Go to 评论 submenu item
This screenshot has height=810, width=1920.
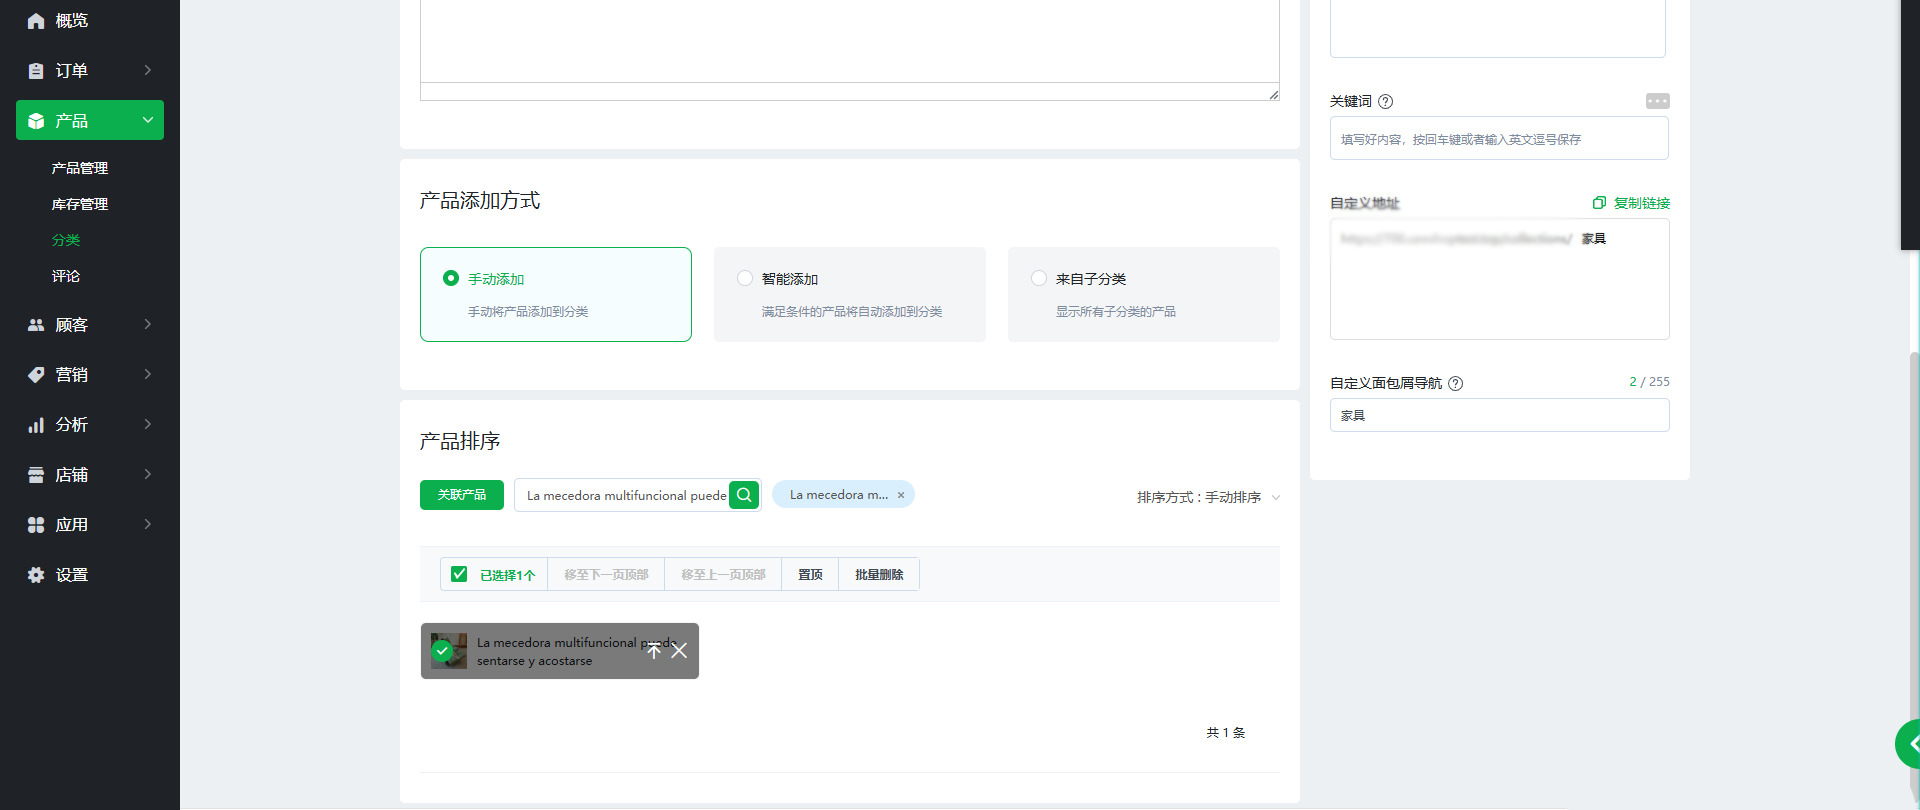66,276
